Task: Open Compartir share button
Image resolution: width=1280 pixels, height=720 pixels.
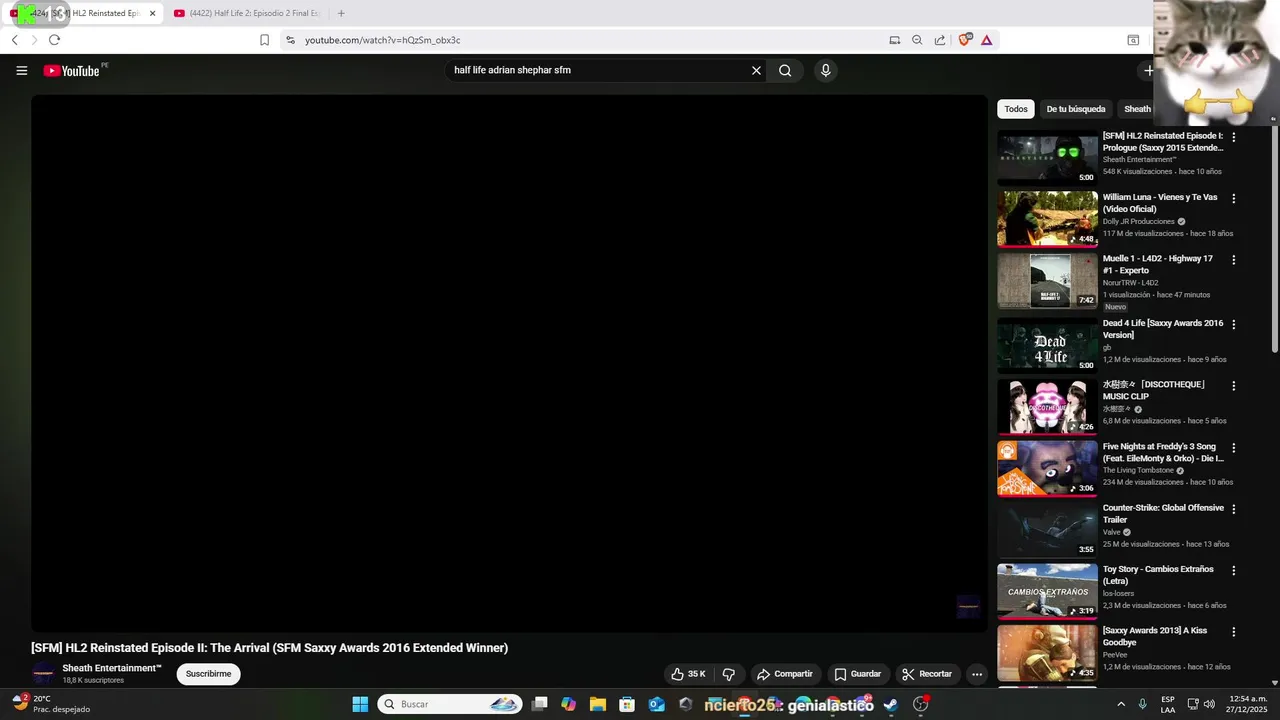Action: (x=785, y=674)
